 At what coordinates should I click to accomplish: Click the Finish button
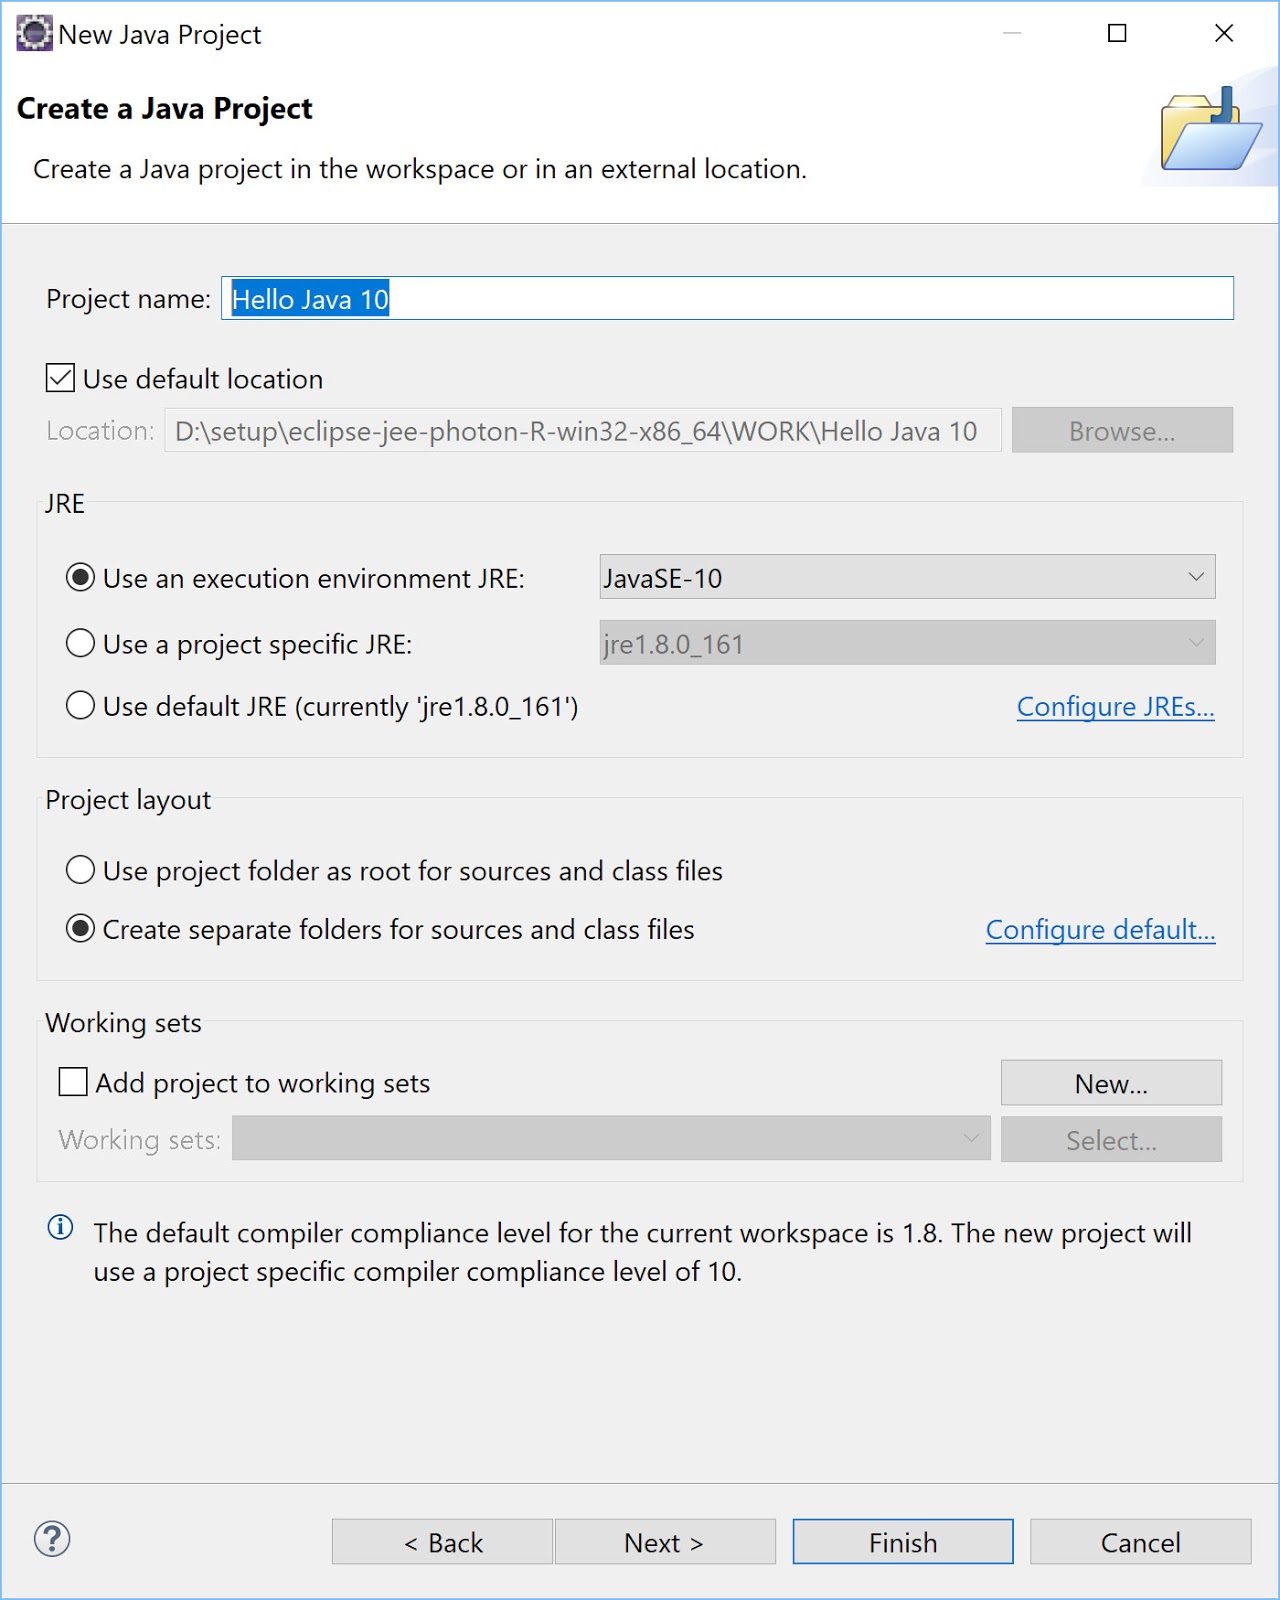[x=903, y=1542]
